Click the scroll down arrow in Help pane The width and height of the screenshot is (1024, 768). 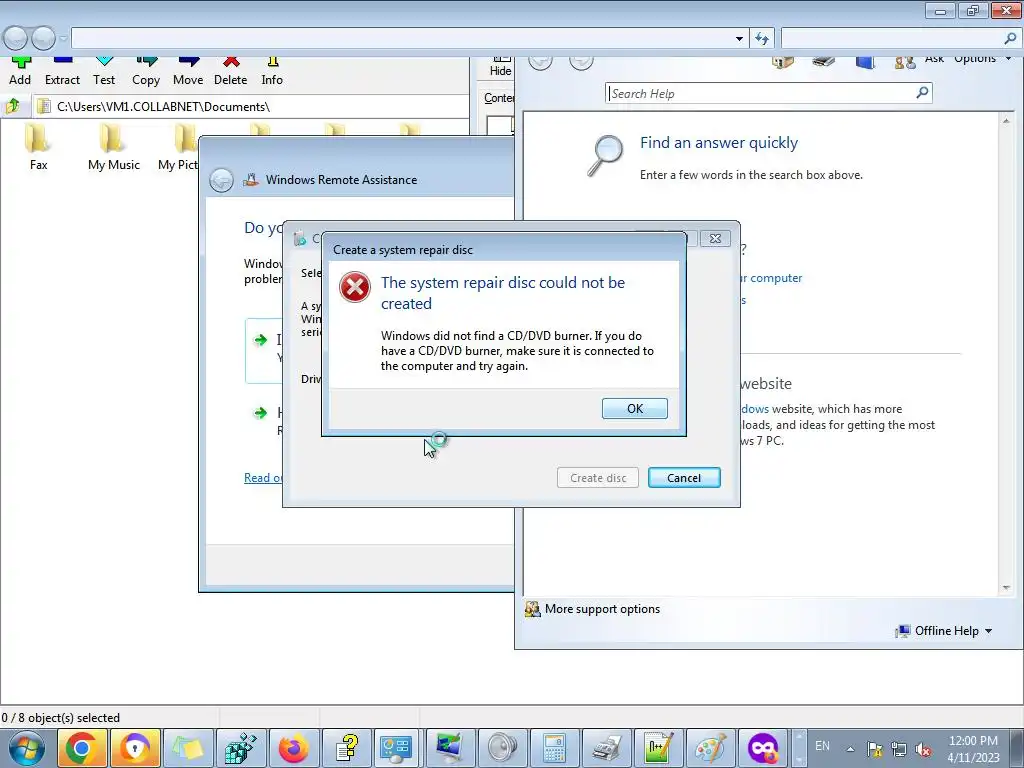1006,588
